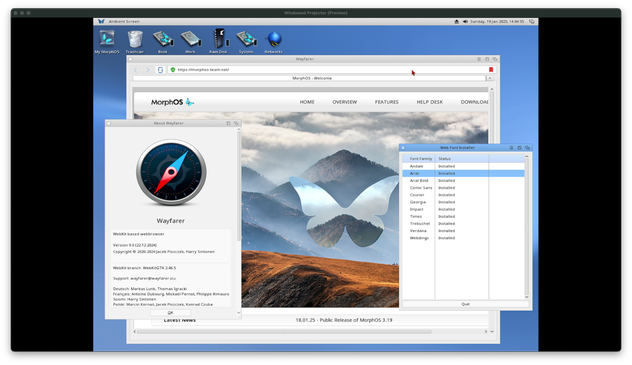Viewport: 632px width, 365px height.
Task: Click the Wayfarer vertical scrollbar down arrow
Action: [x=492, y=332]
